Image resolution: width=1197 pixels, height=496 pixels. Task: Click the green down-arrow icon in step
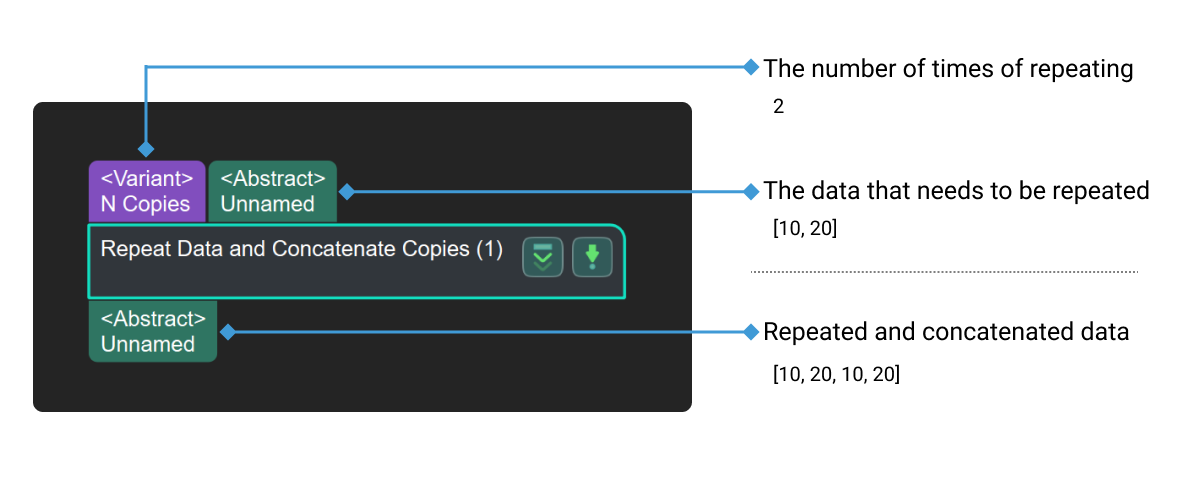pyautogui.click(x=592, y=257)
